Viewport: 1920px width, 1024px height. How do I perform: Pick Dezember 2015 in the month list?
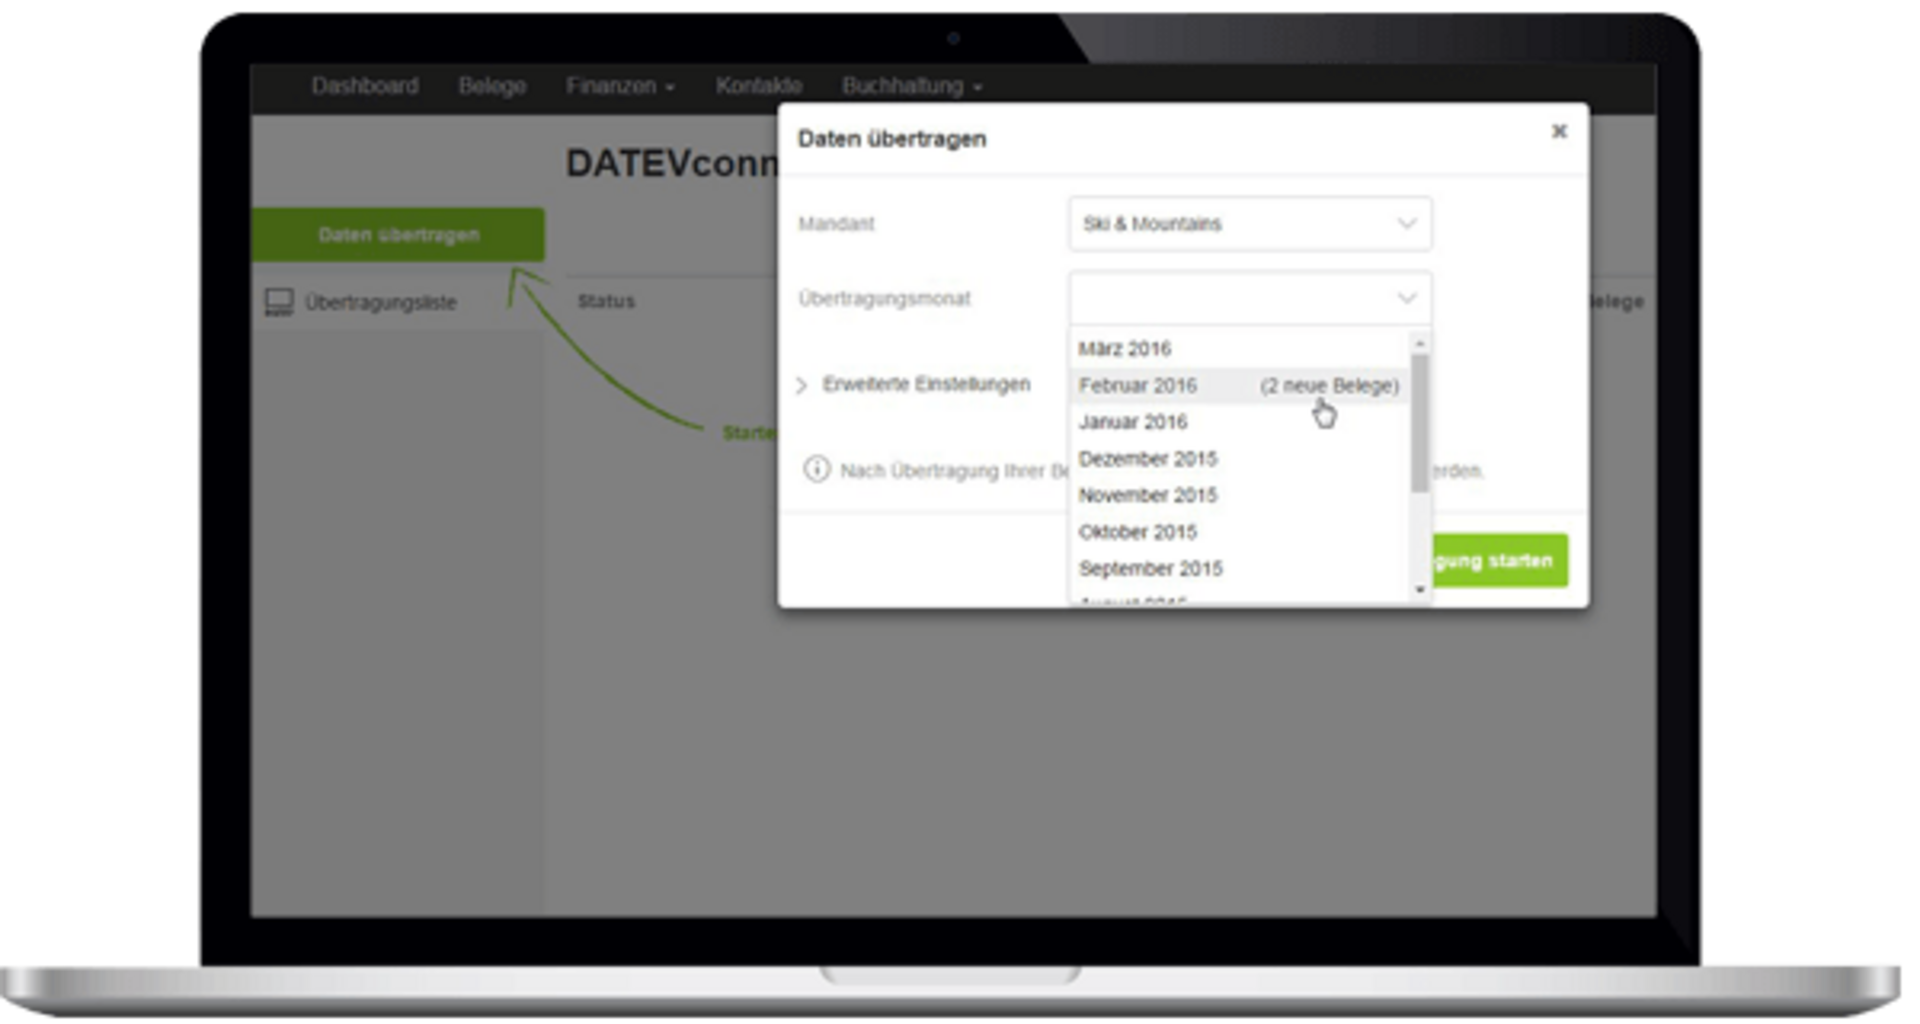[x=1147, y=459]
